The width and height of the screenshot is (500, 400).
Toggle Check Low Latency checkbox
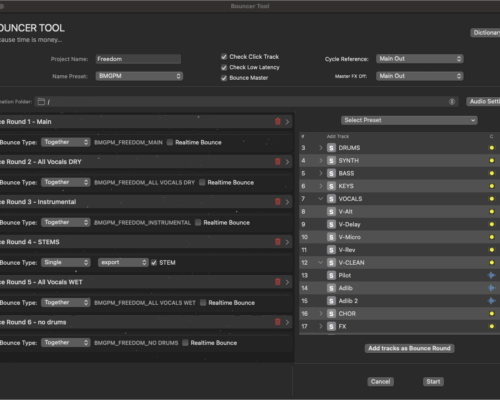point(224,67)
